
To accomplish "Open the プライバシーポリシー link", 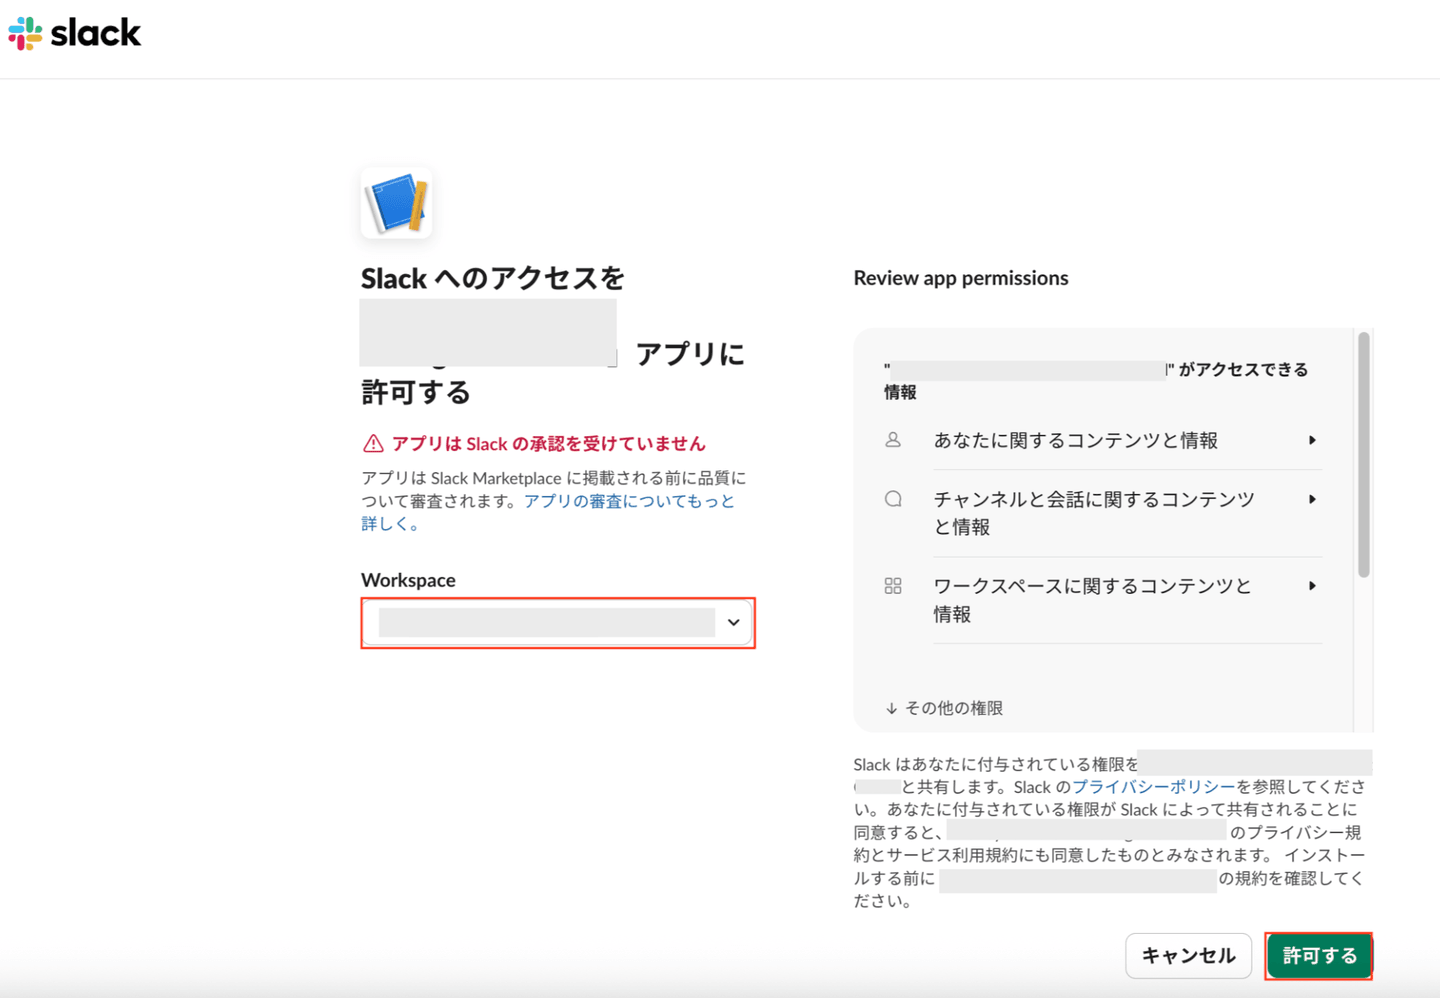I will pos(1153,787).
